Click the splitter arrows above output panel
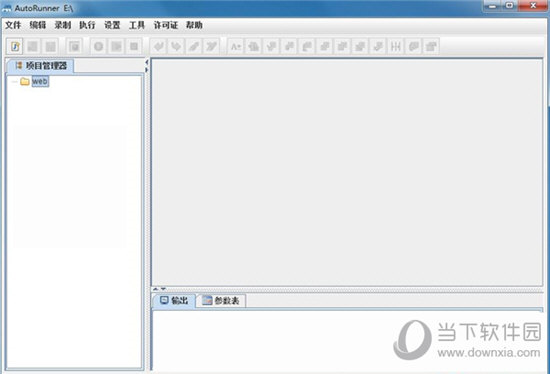The height and width of the screenshot is (374, 550). pos(159,289)
